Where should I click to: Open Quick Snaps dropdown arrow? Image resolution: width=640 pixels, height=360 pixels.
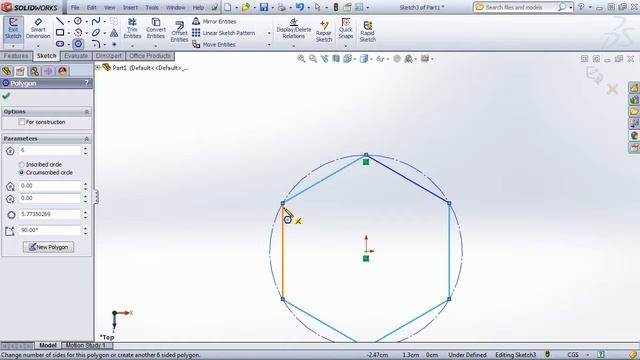[x=346, y=45]
